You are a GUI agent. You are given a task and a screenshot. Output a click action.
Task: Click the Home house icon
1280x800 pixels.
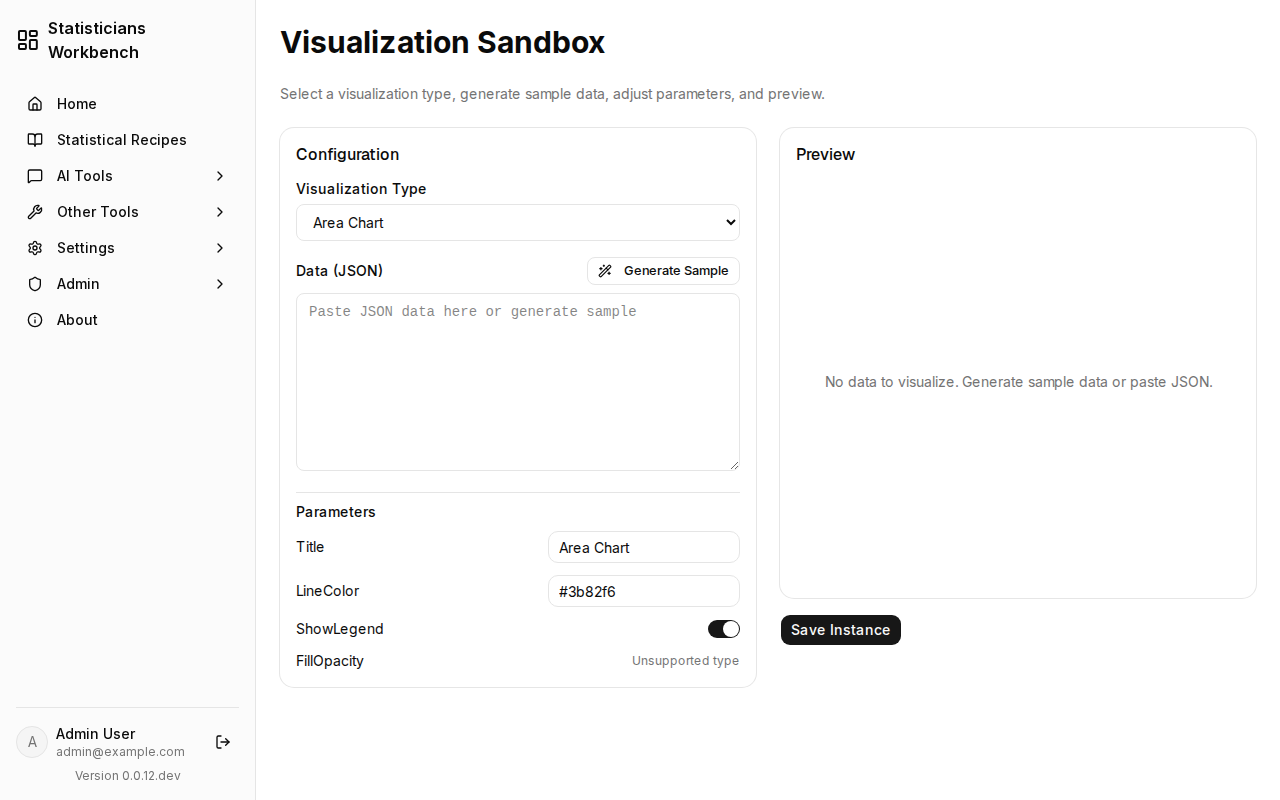point(35,104)
